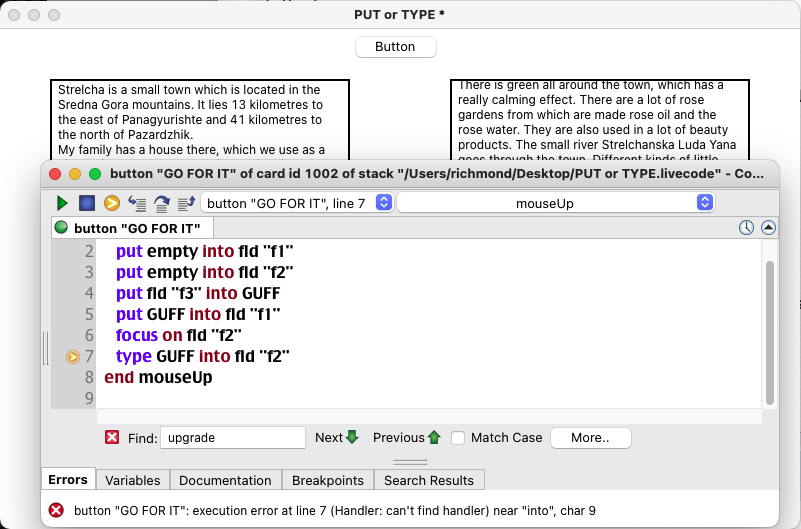The image size is (801, 529).
Task: Click the clock history icon in script editor
Action: click(x=746, y=228)
